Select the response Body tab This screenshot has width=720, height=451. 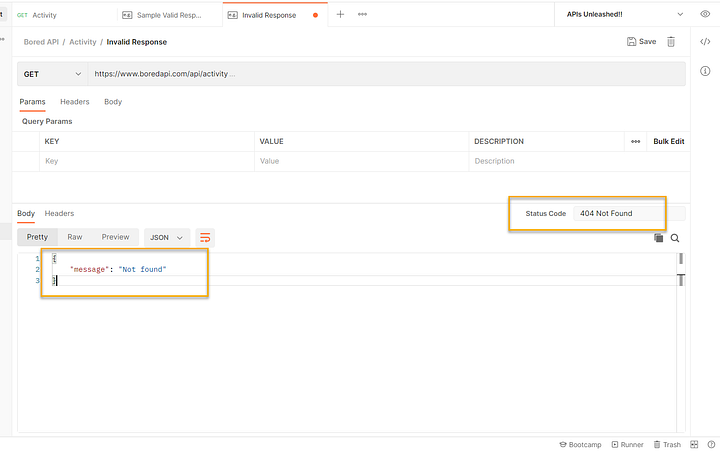click(x=26, y=214)
